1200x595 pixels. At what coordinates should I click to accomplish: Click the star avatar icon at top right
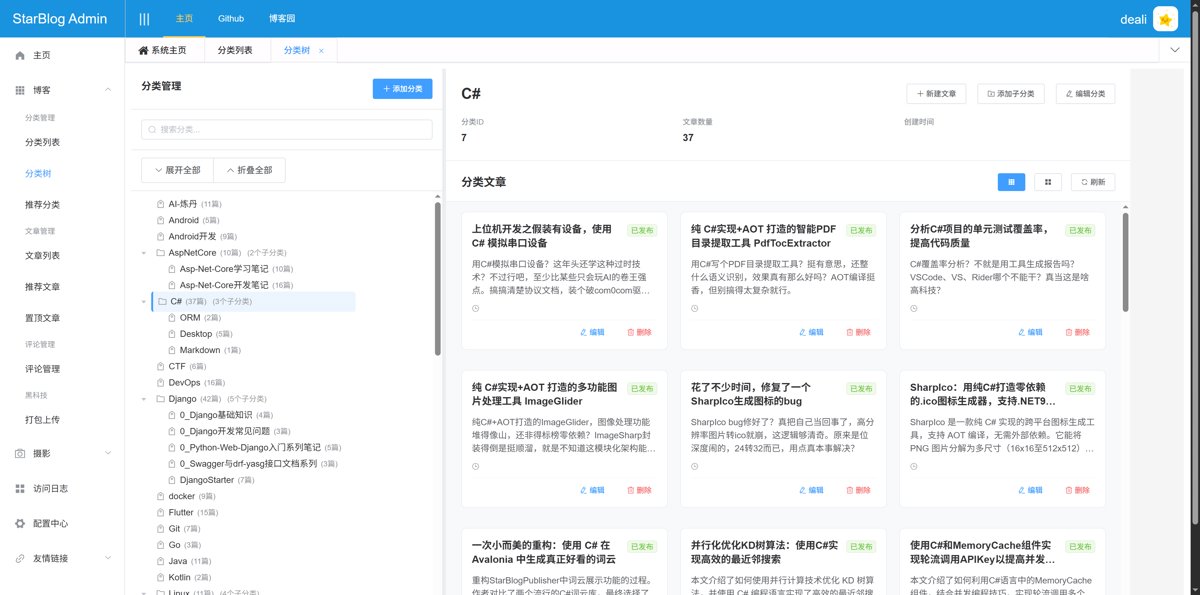coord(1165,19)
